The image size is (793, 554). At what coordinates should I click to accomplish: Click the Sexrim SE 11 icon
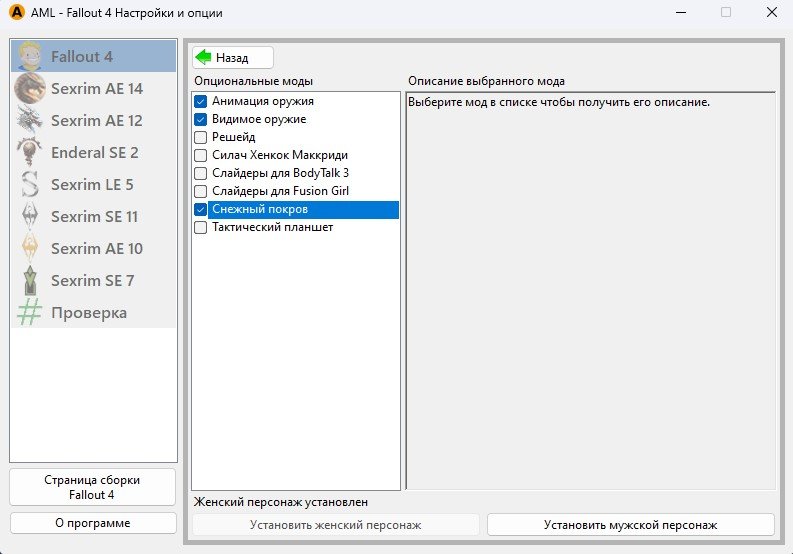pos(30,217)
